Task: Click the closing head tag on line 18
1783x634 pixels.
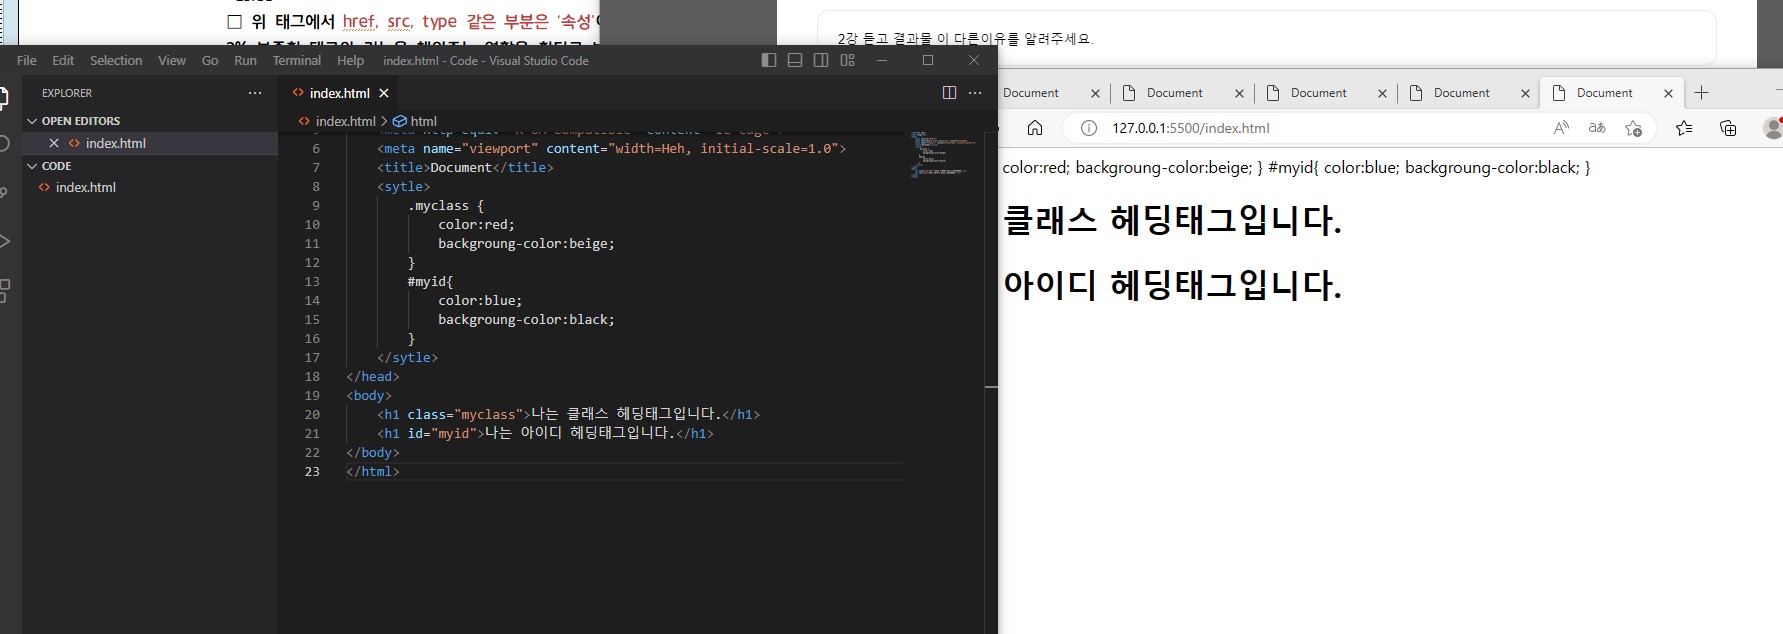Action: pos(373,376)
